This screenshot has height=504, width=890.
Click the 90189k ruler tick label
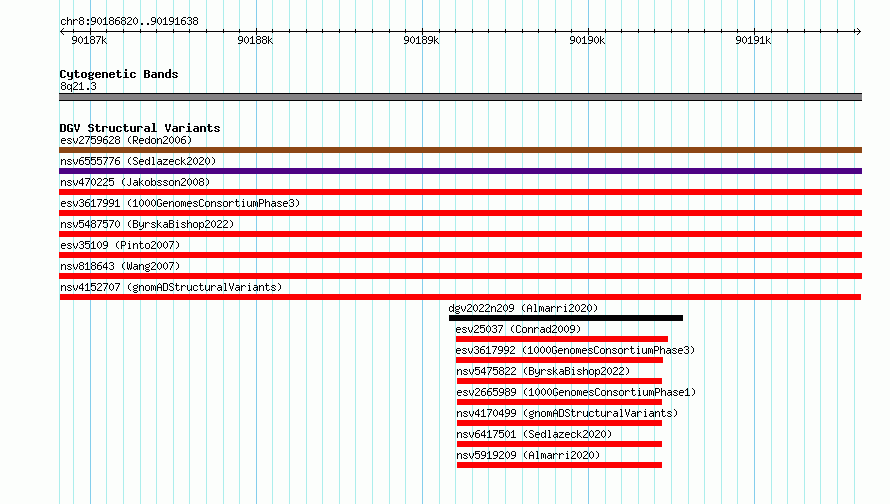point(421,40)
